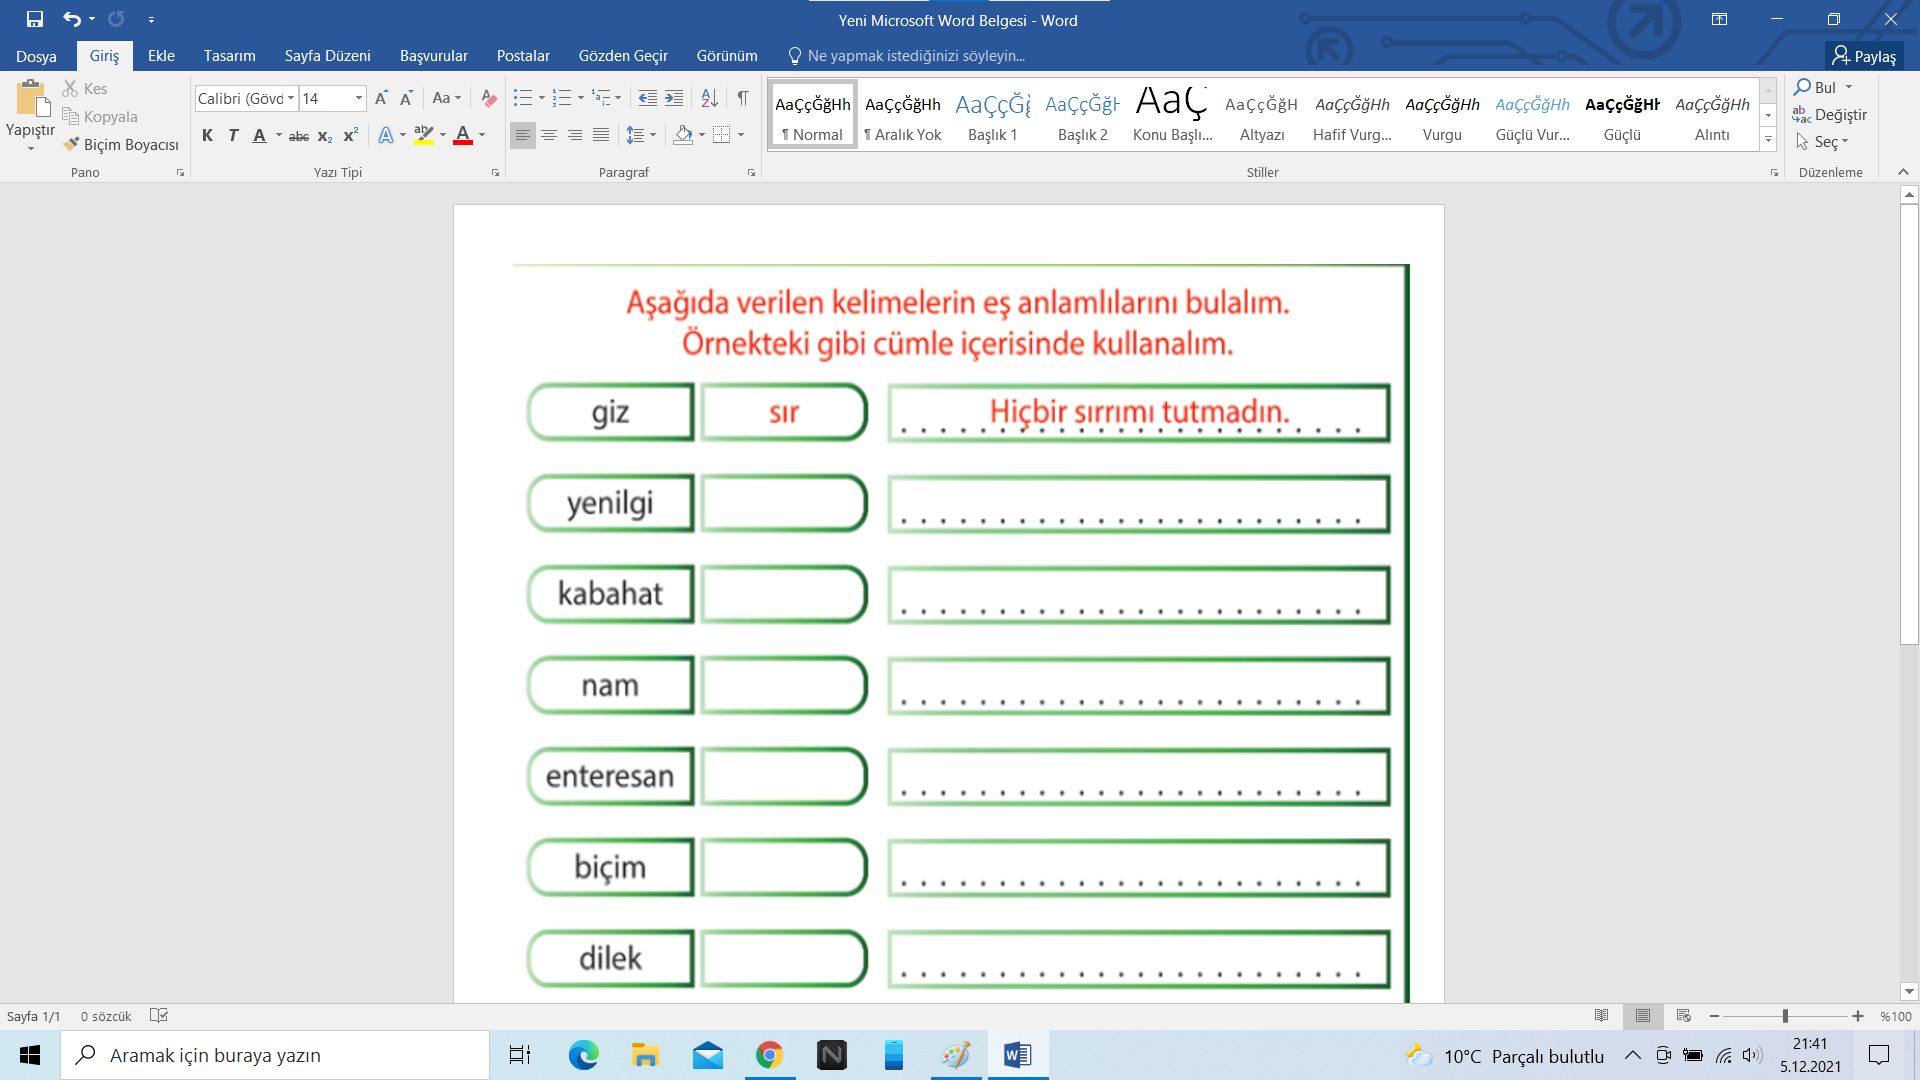The height and width of the screenshot is (1080, 1920).
Task: Switch to Sayfa Düzeni tab
Action: (327, 56)
